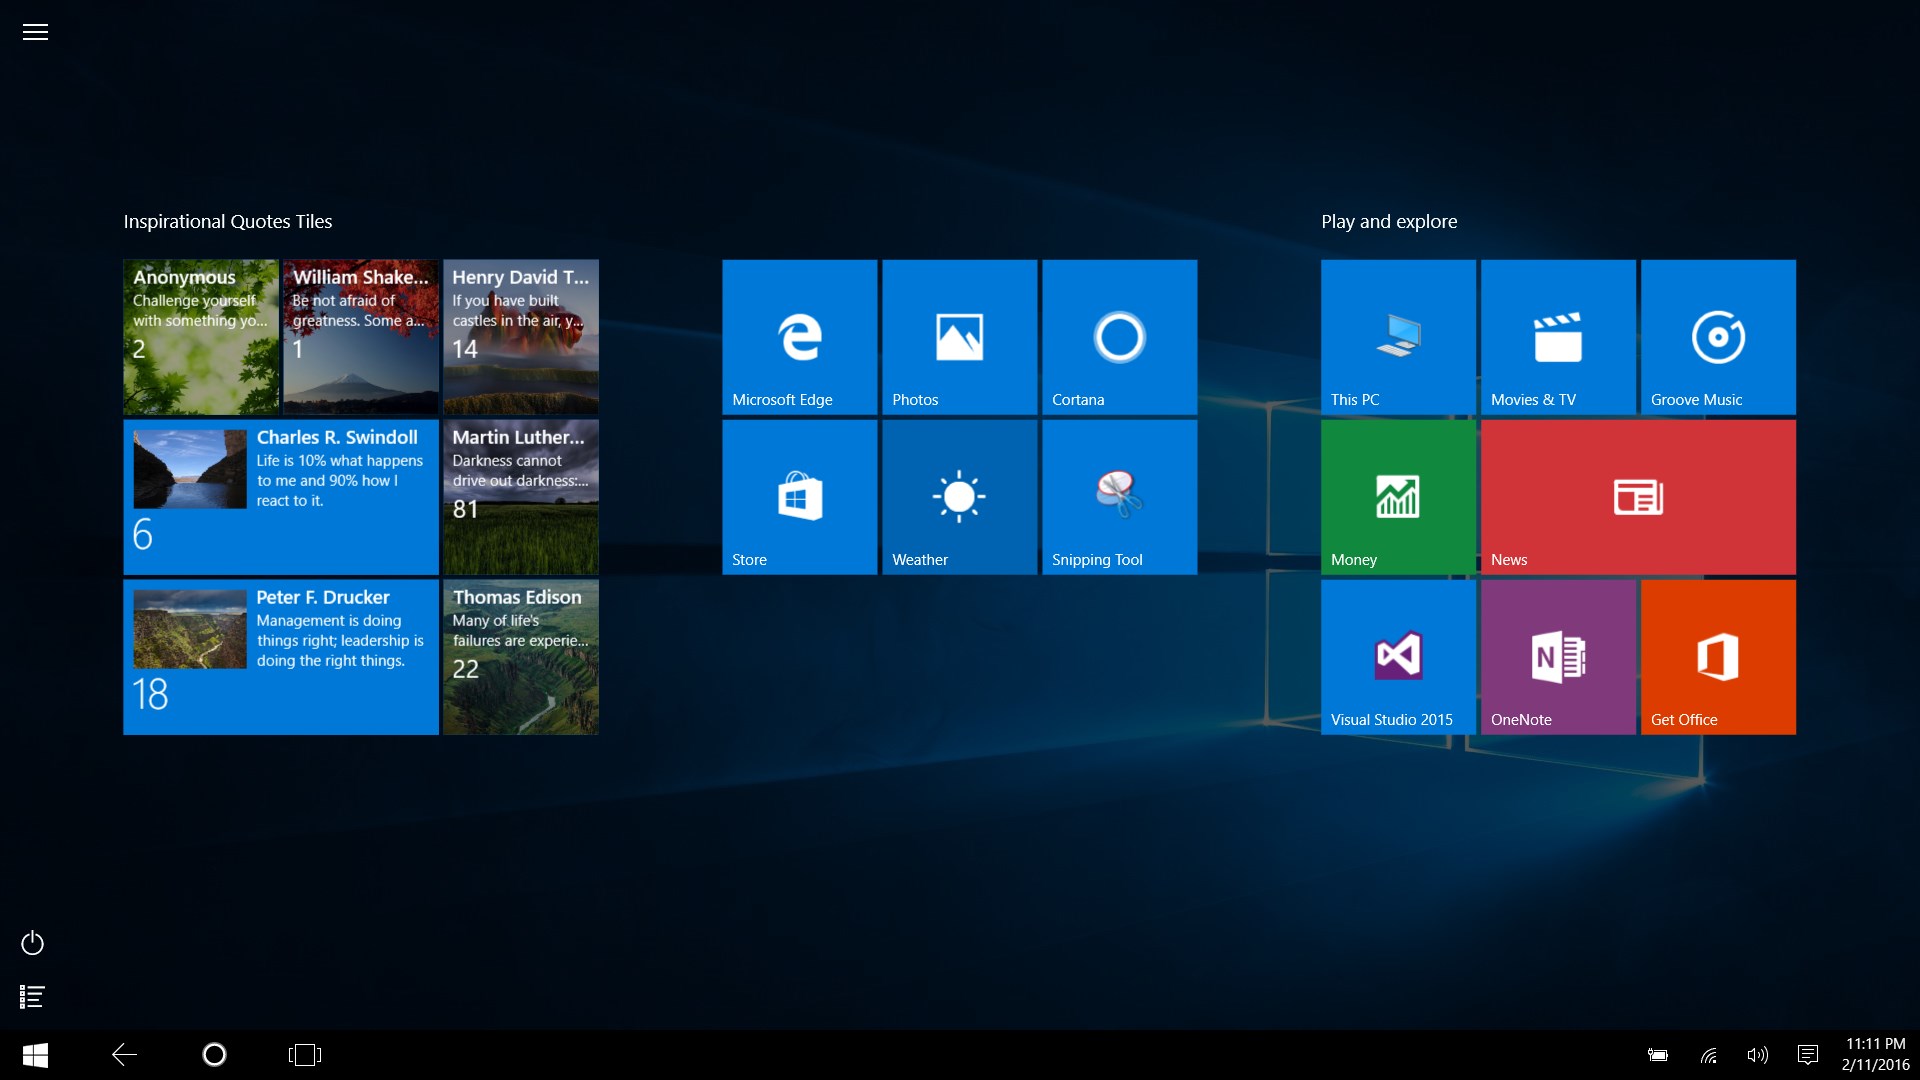
Task: Open the Money tile
Action: pyautogui.click(x=1398, y=497)
